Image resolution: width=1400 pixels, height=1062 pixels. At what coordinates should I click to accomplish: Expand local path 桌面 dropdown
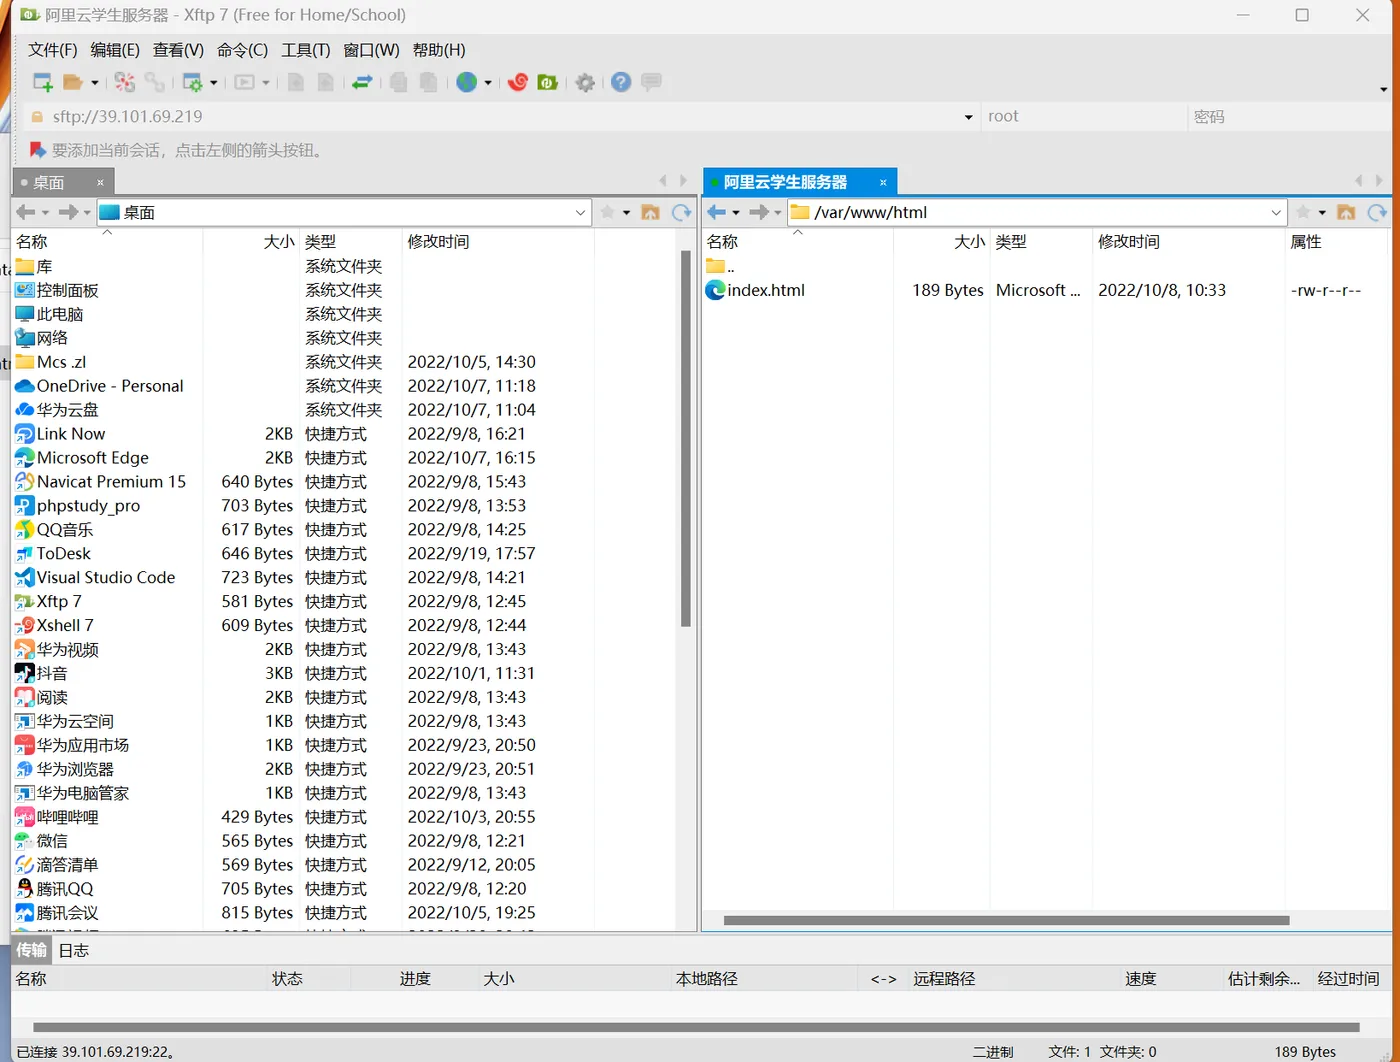point(580,212)
